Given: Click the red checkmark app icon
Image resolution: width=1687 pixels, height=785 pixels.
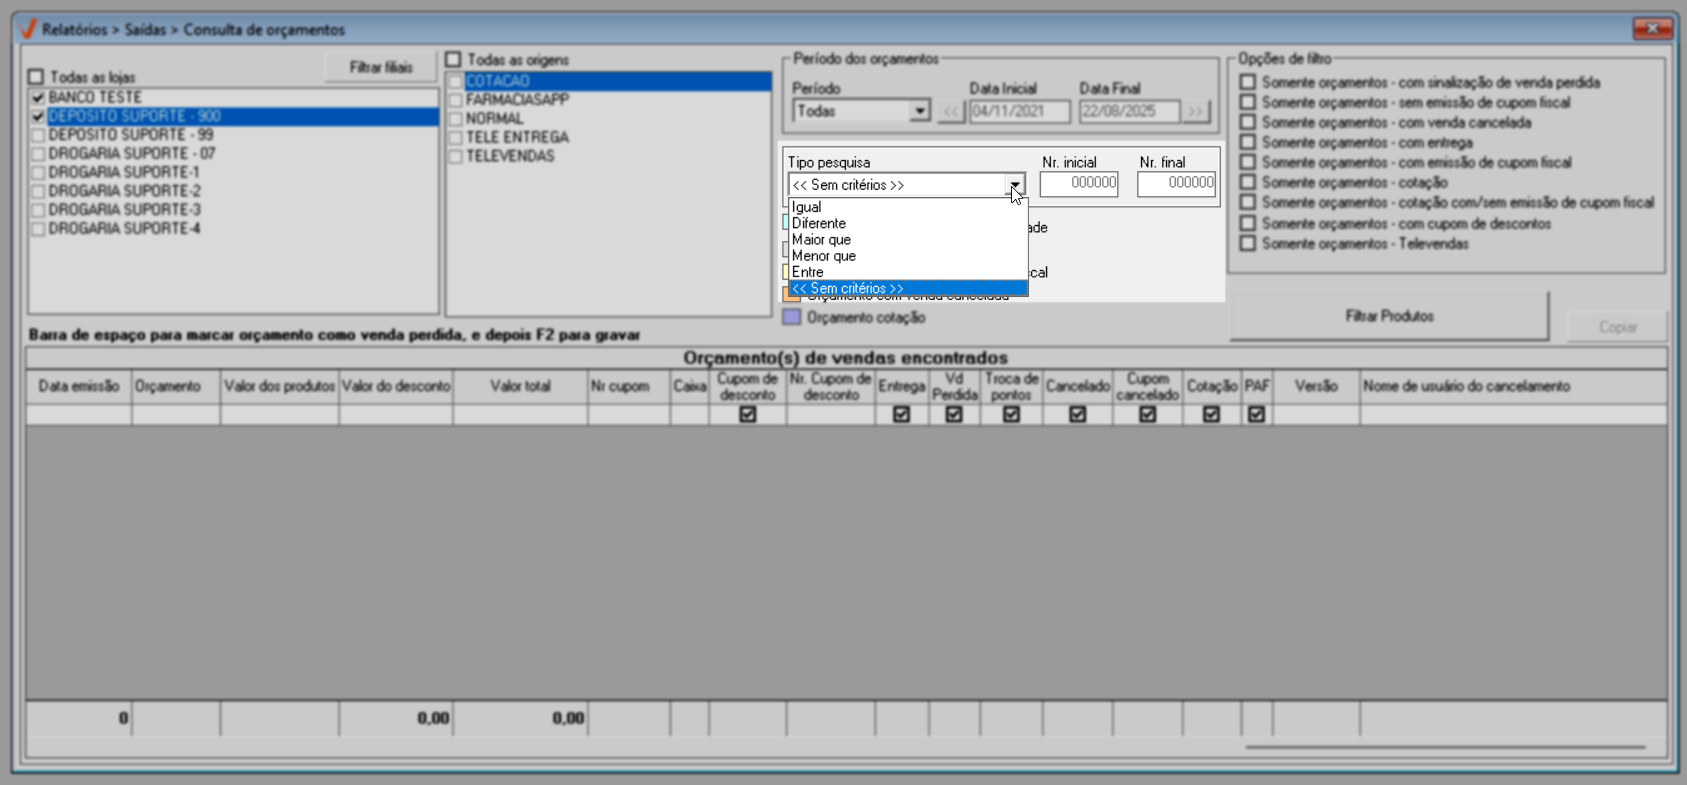Looking at the screenshot, I should pos(28,29).
